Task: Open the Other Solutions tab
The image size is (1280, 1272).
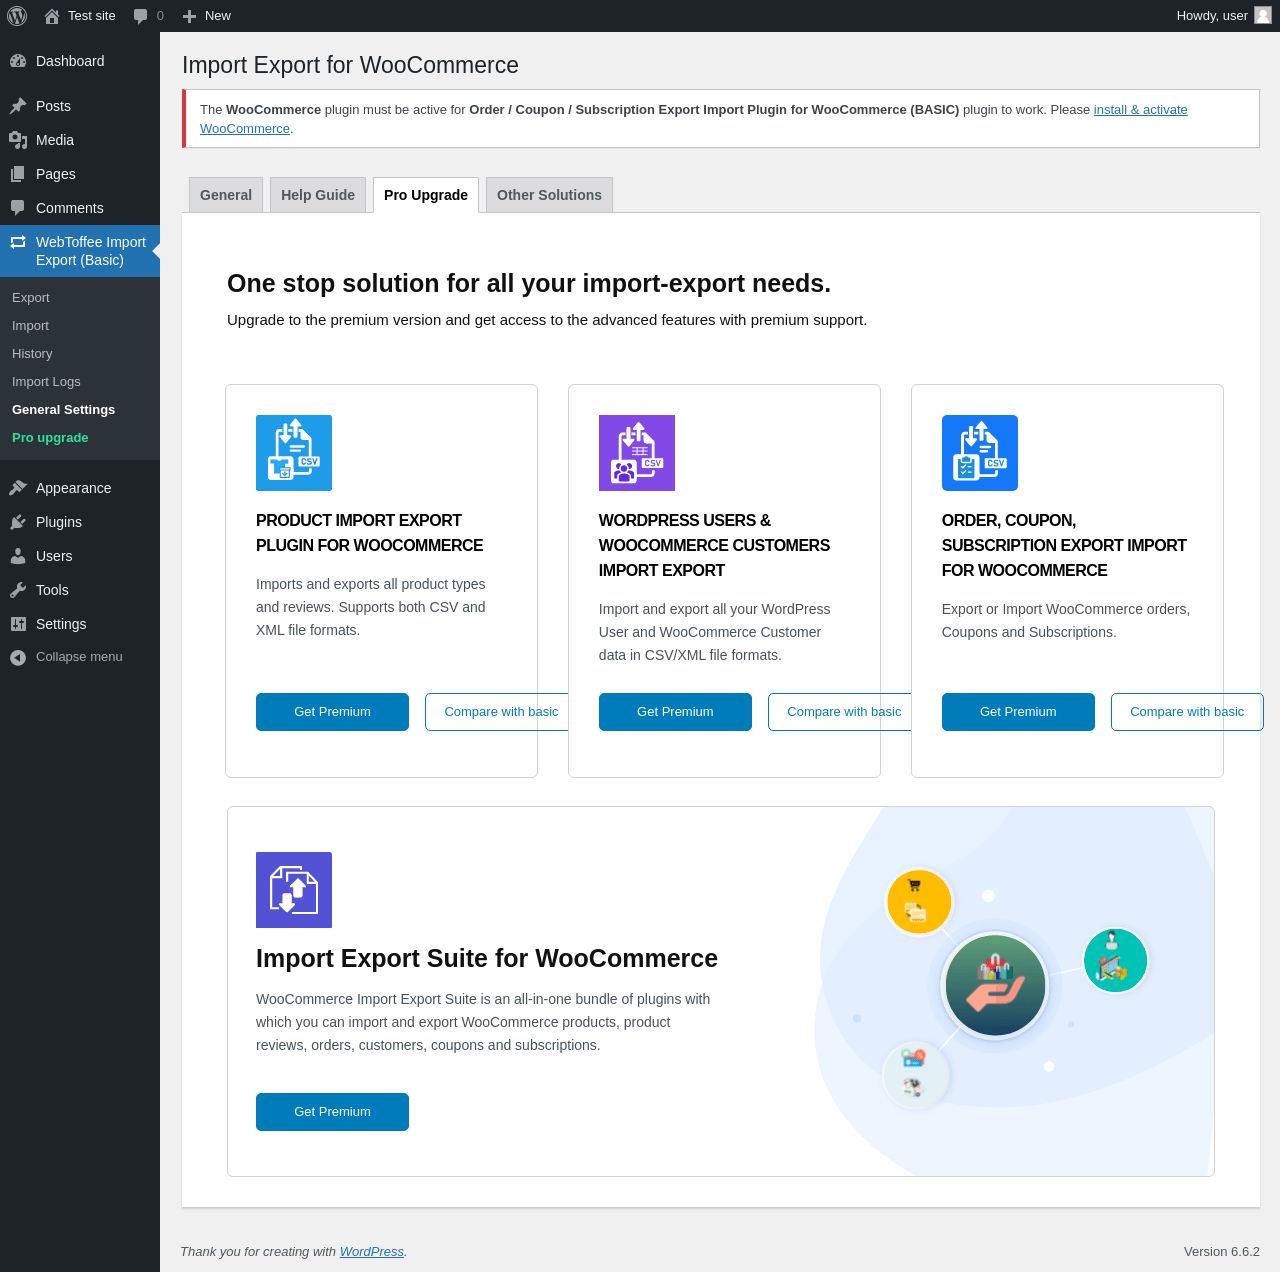Action: click(549, 195)
